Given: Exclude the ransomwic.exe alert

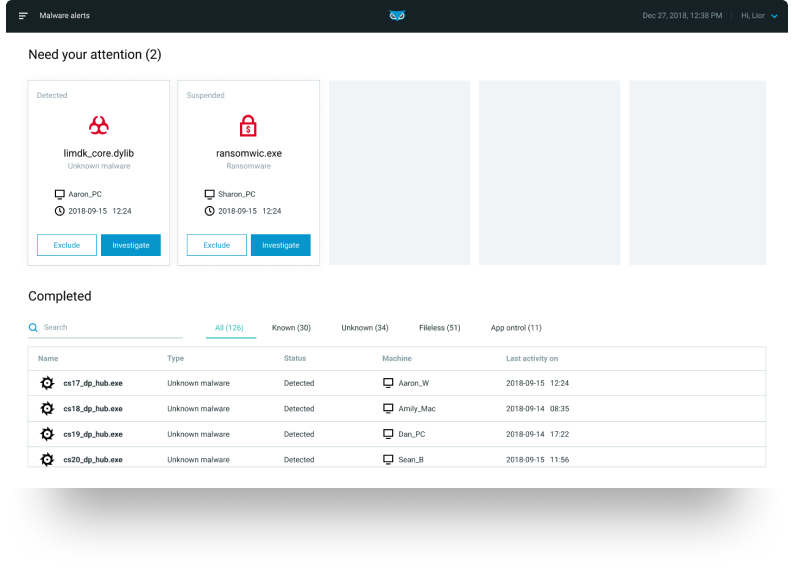Looking at the screenshot, I should (x=217, y=245).
